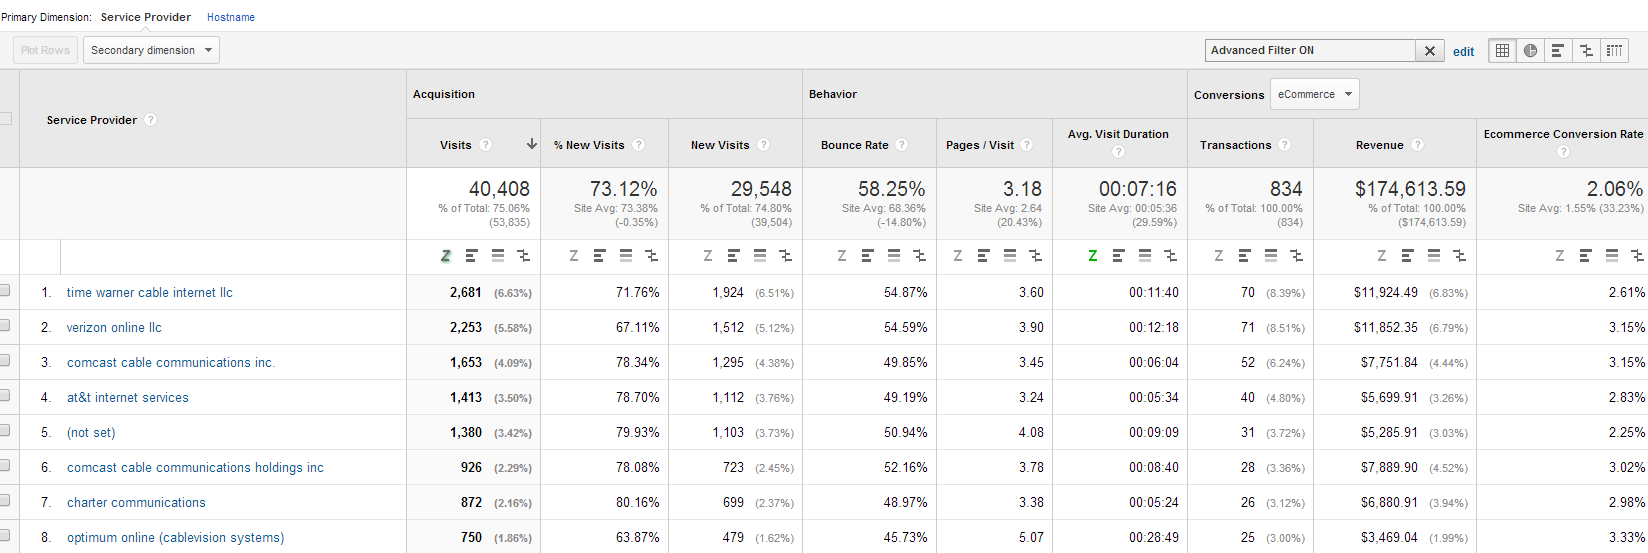Tick checkbox for optimum online row
This screenshot has height=553, width=1648.
coord(4,535)
